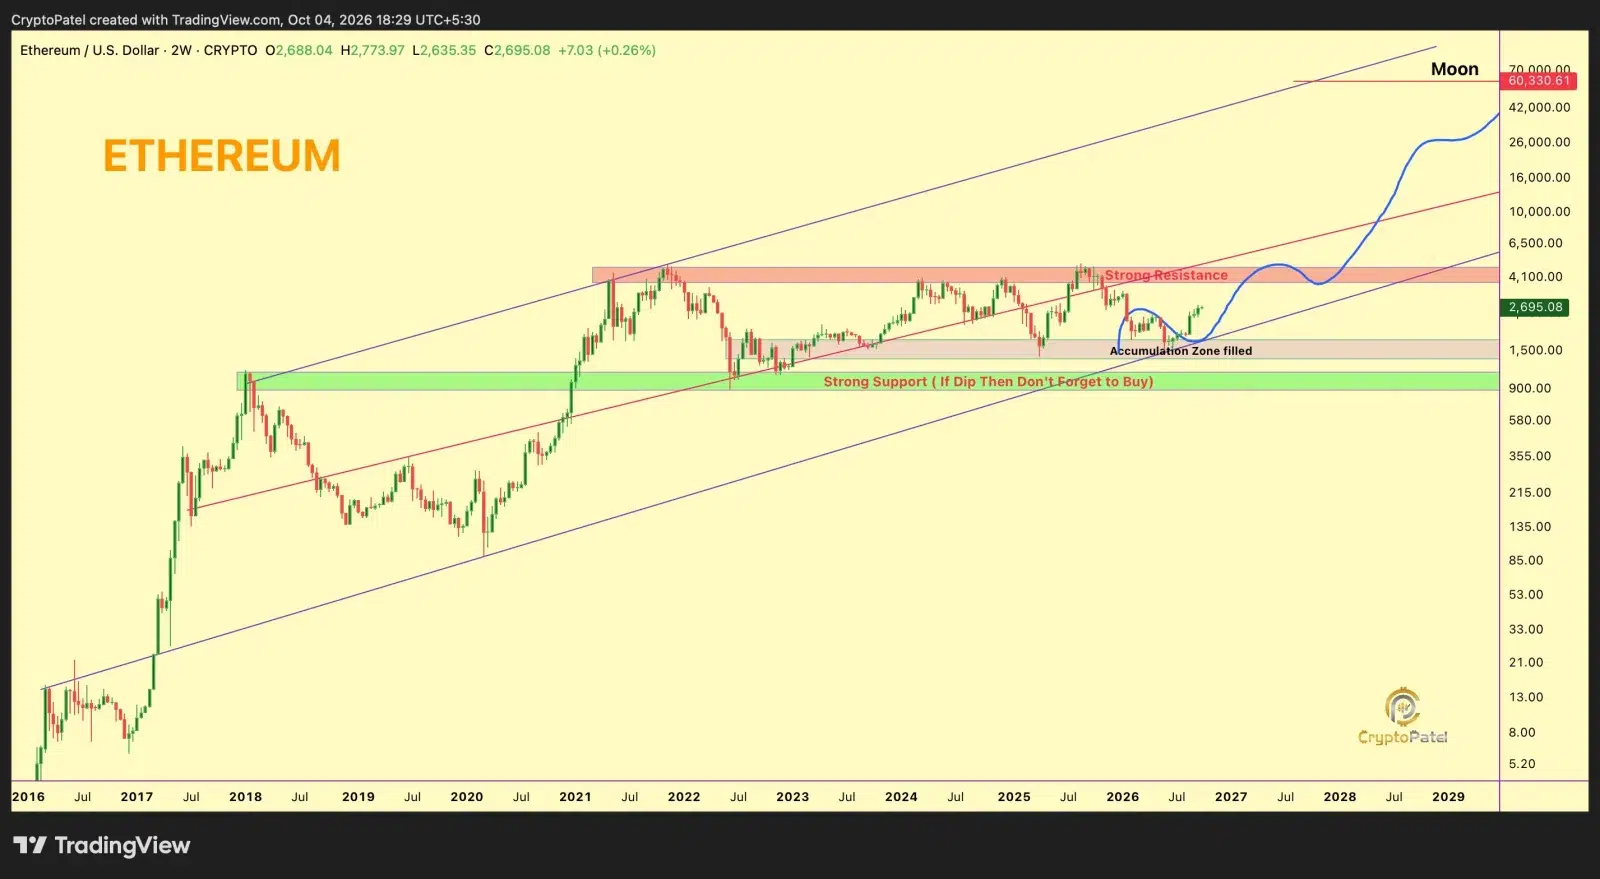1600x879 pixels.
Task: Click the 2026 year on the time axis
Action: (x=1123, y=797)
